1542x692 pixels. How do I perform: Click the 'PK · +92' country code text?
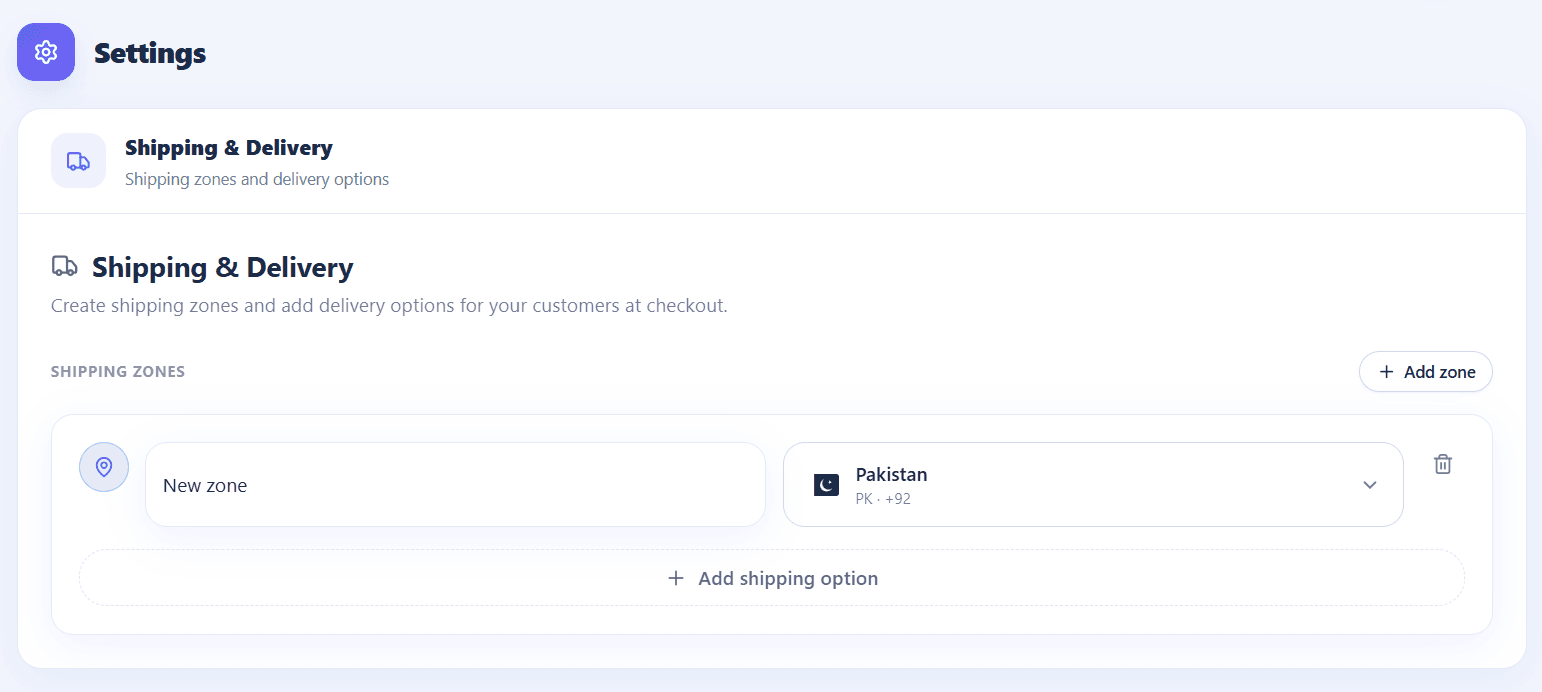[883, 499]
